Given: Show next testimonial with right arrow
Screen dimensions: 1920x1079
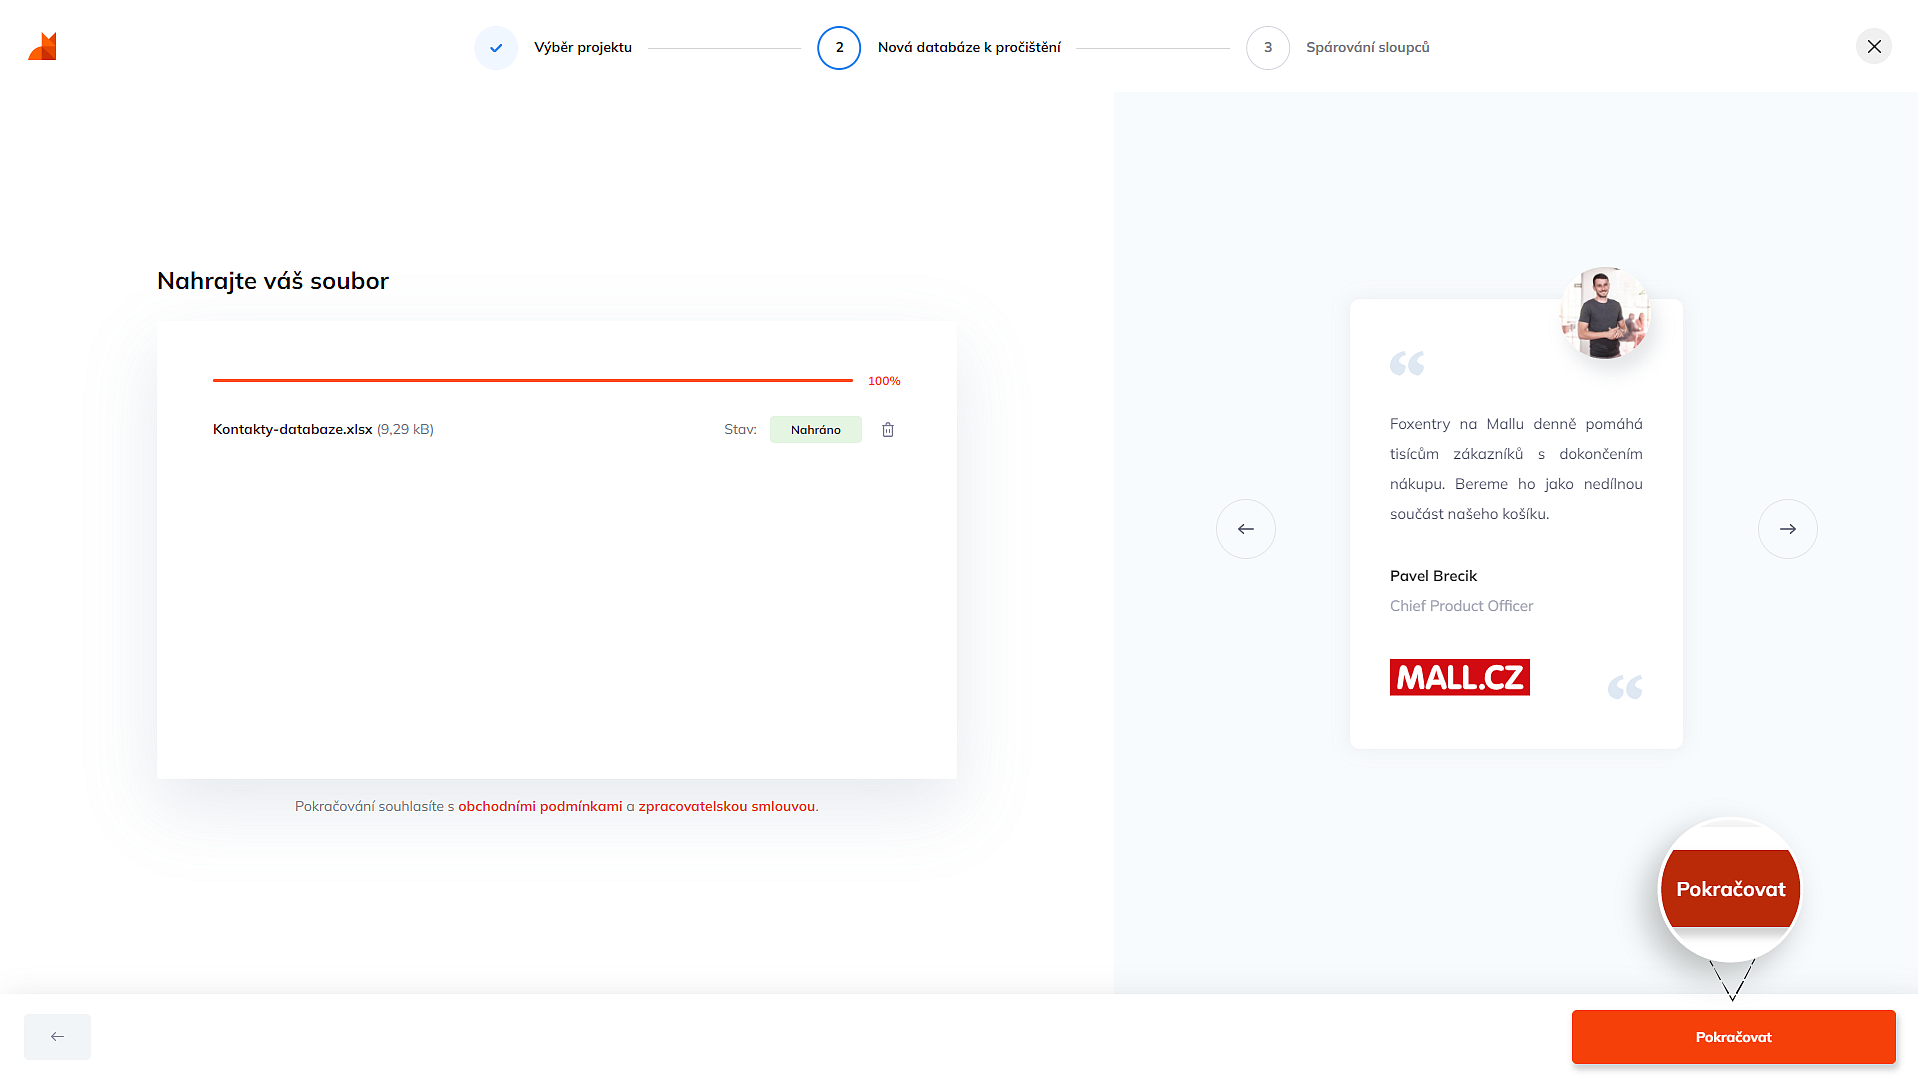Looking at the screenshot, I should pos(1787,529).
